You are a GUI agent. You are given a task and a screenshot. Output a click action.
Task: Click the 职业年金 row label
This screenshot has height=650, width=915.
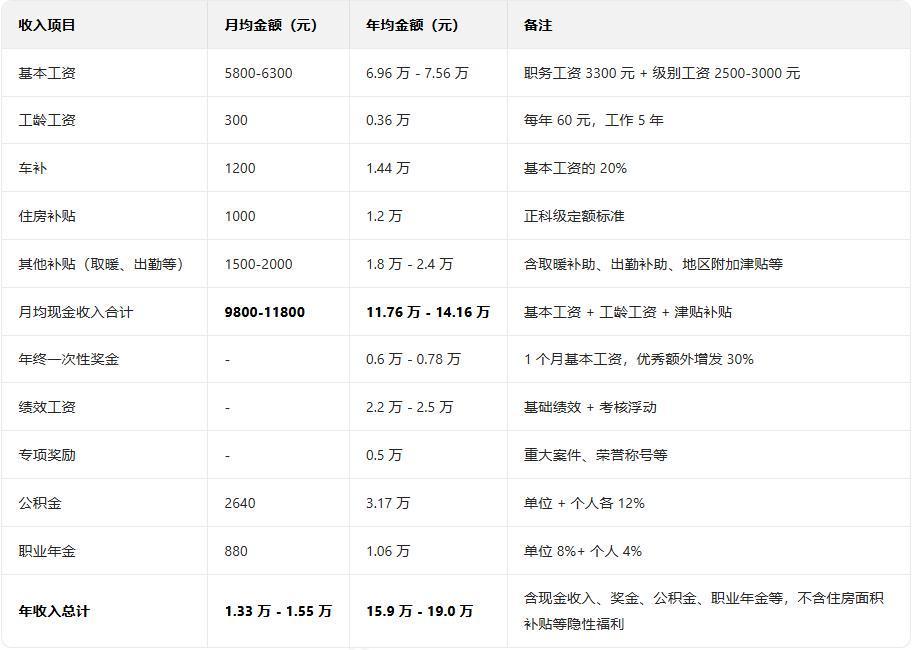coord(47,551)
